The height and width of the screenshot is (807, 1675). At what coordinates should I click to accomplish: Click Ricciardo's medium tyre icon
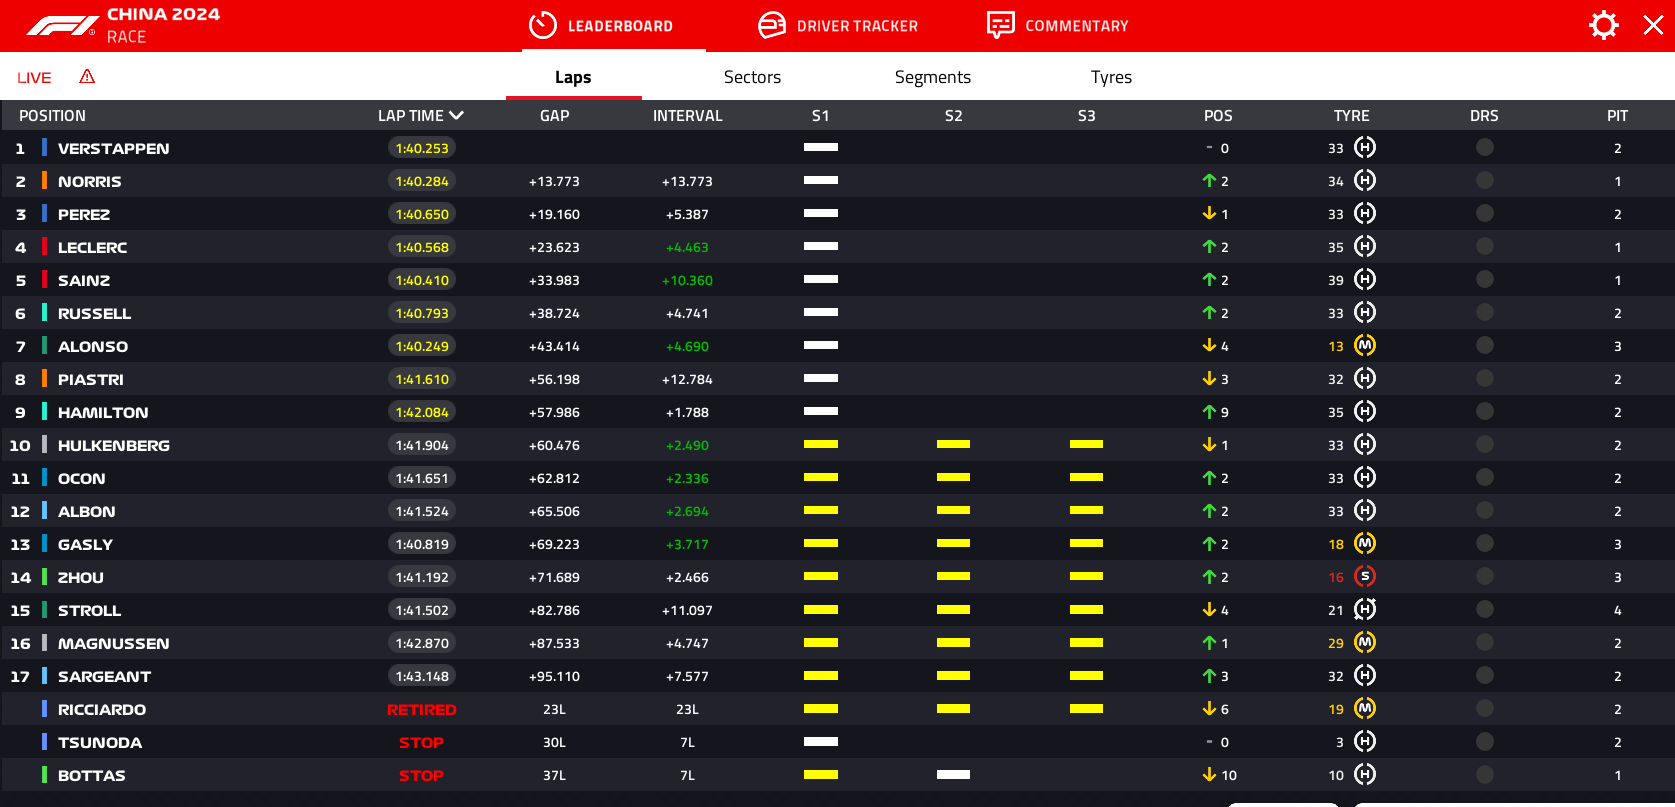[x=1365, y=709]
